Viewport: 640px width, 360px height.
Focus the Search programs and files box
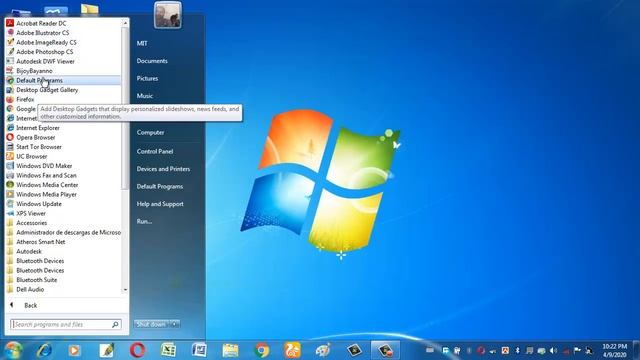tap(65, 324)
